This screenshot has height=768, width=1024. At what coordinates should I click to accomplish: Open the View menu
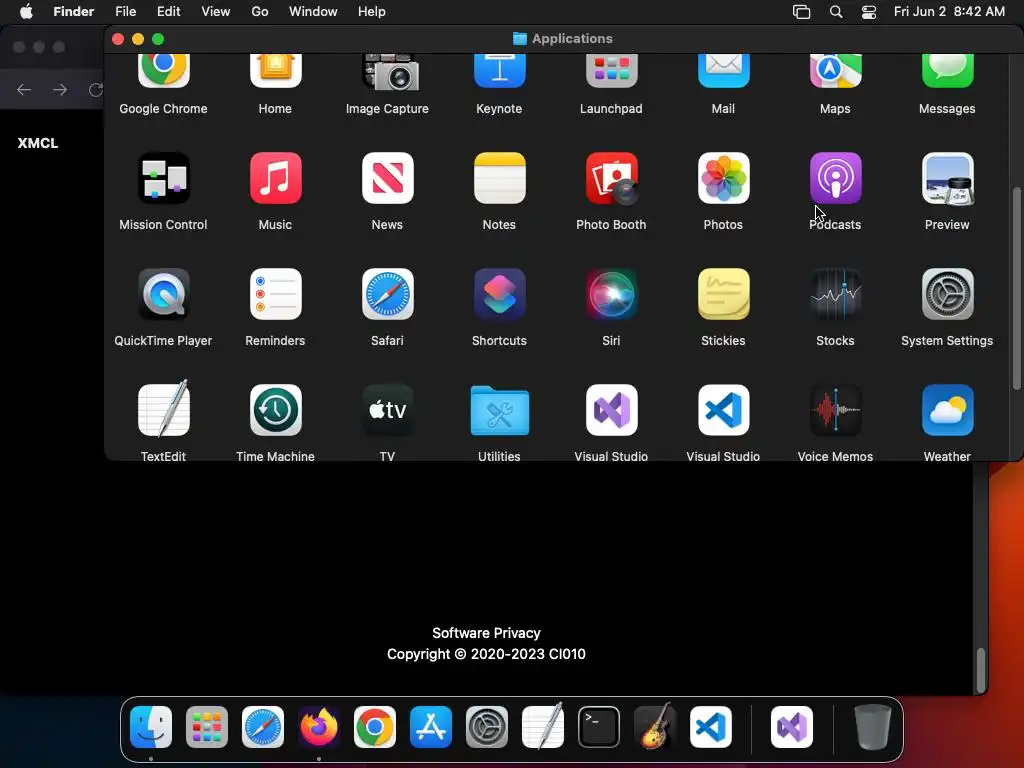pos(216,12)
